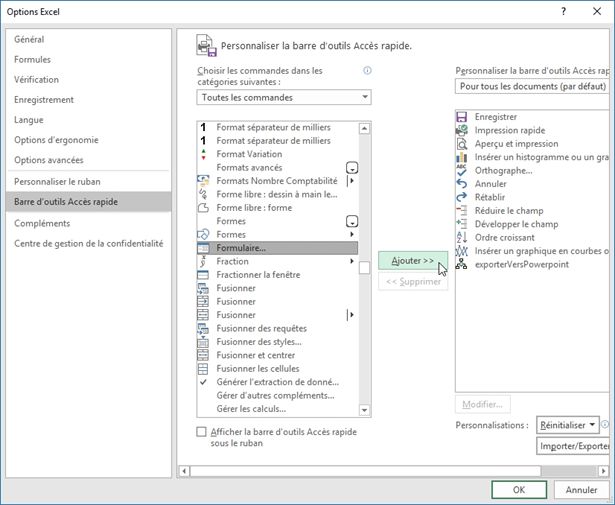The image size is (615, 505).
Task: Click the Développer le champ icon
Action: (462, 224)
